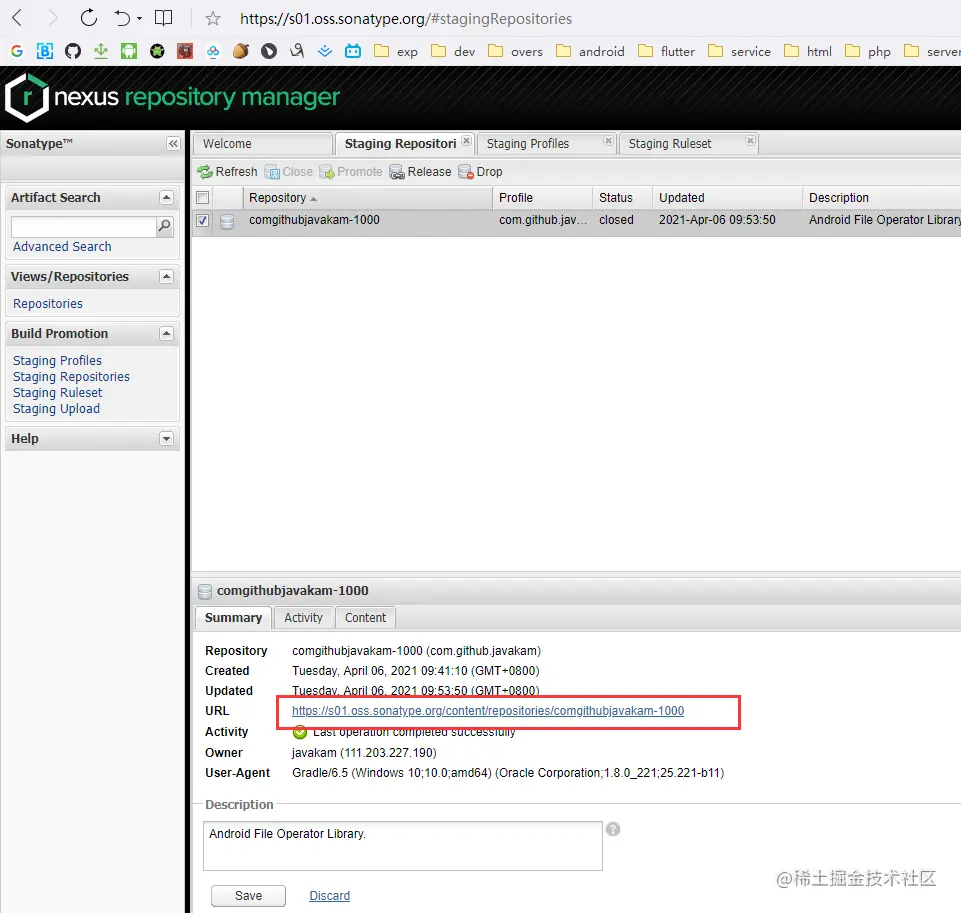
Task: Click the Description text area
Action: (x=403, y=846)
